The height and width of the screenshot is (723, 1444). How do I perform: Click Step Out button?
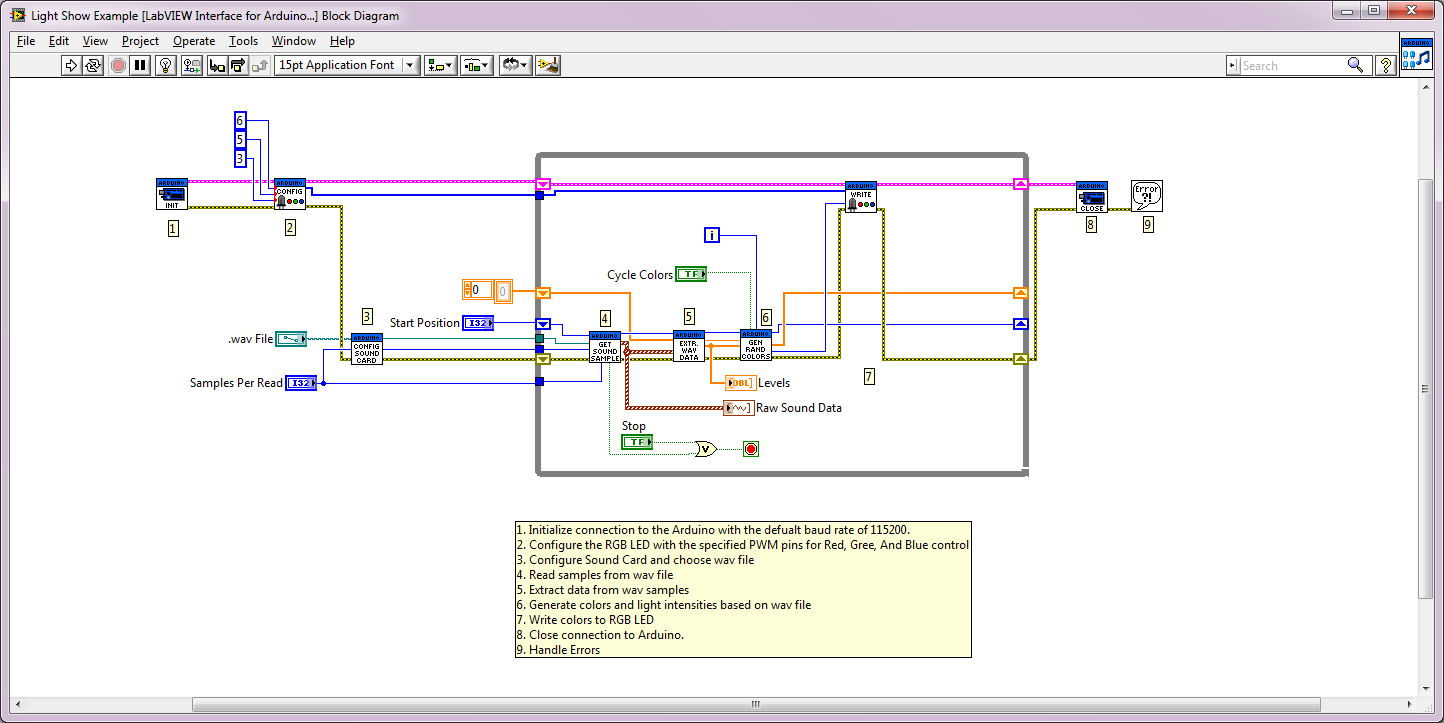click(260, 65)
